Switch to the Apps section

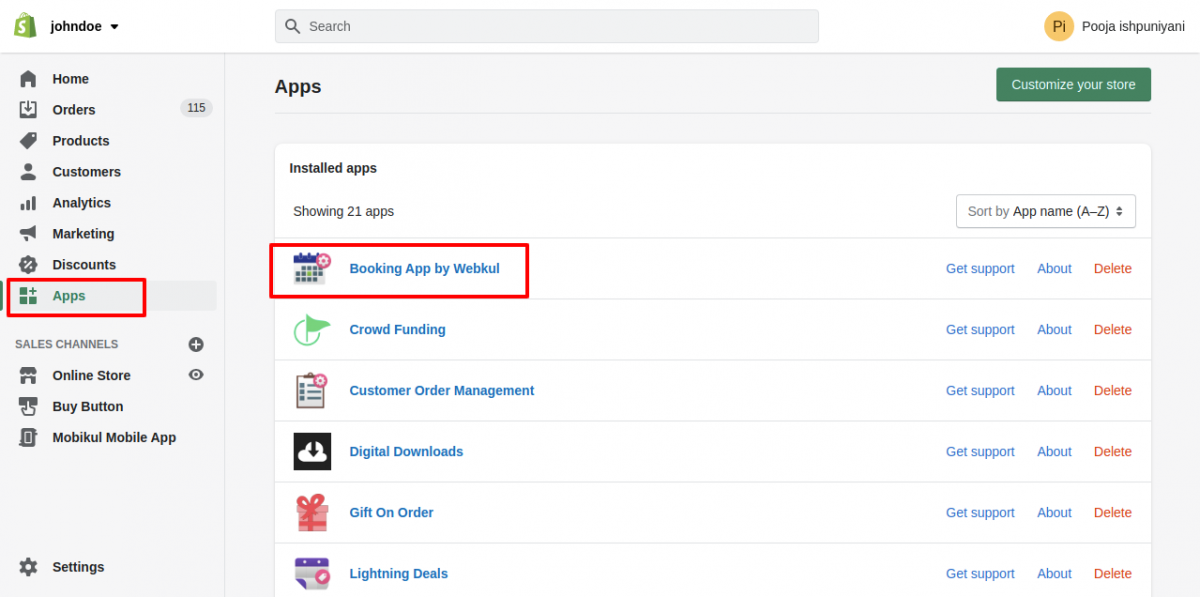[x=68, y=296]
